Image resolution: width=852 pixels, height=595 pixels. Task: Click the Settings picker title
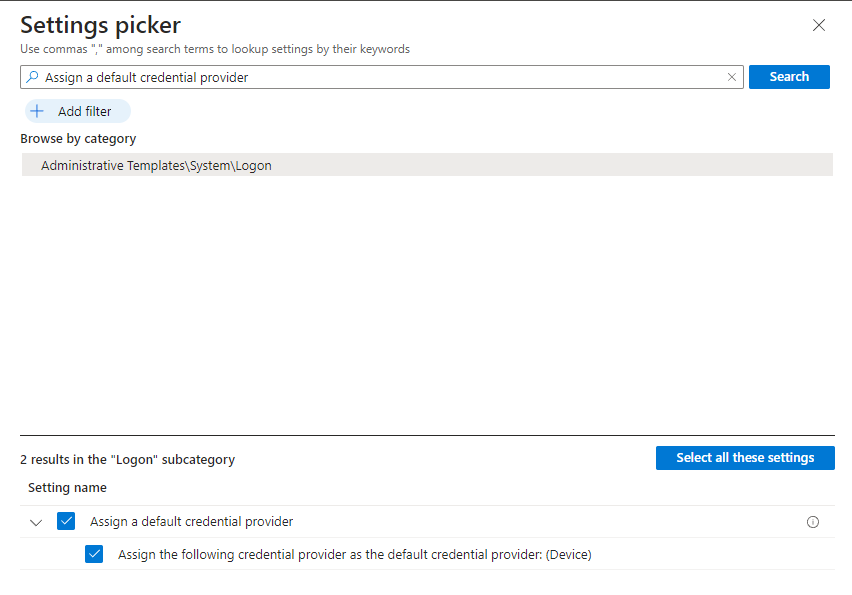click(x=100, y=25)
